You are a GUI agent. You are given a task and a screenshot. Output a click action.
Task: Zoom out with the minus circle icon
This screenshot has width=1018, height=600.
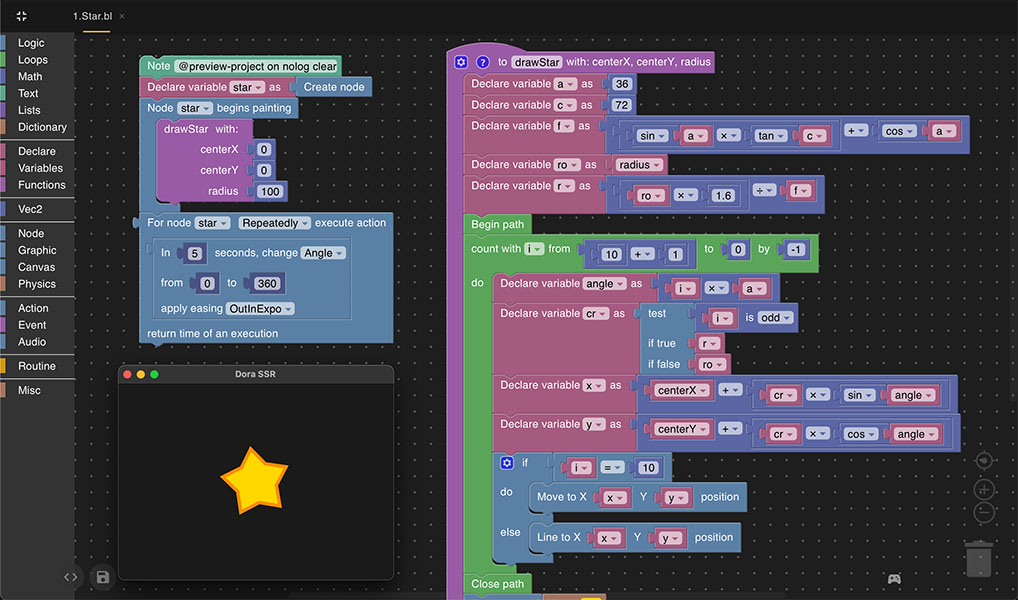pyautogui.click(x=984, y=512)
